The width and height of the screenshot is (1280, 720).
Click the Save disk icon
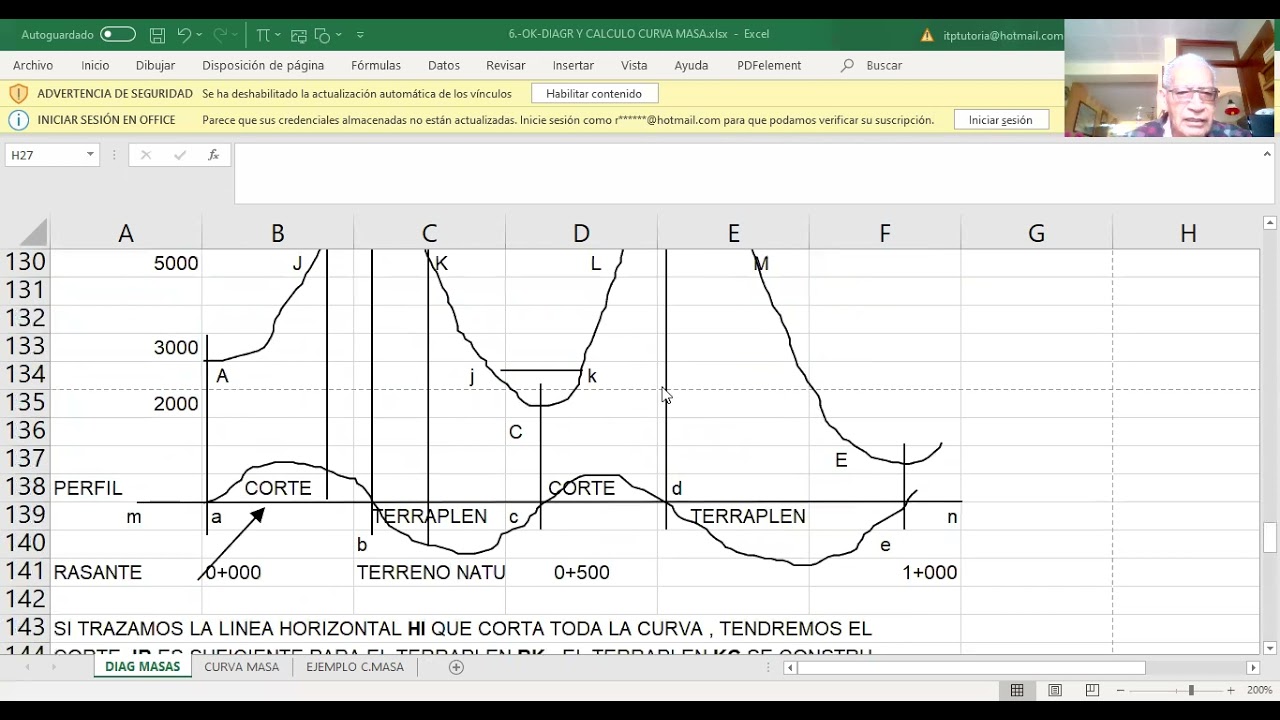[157, 35]
